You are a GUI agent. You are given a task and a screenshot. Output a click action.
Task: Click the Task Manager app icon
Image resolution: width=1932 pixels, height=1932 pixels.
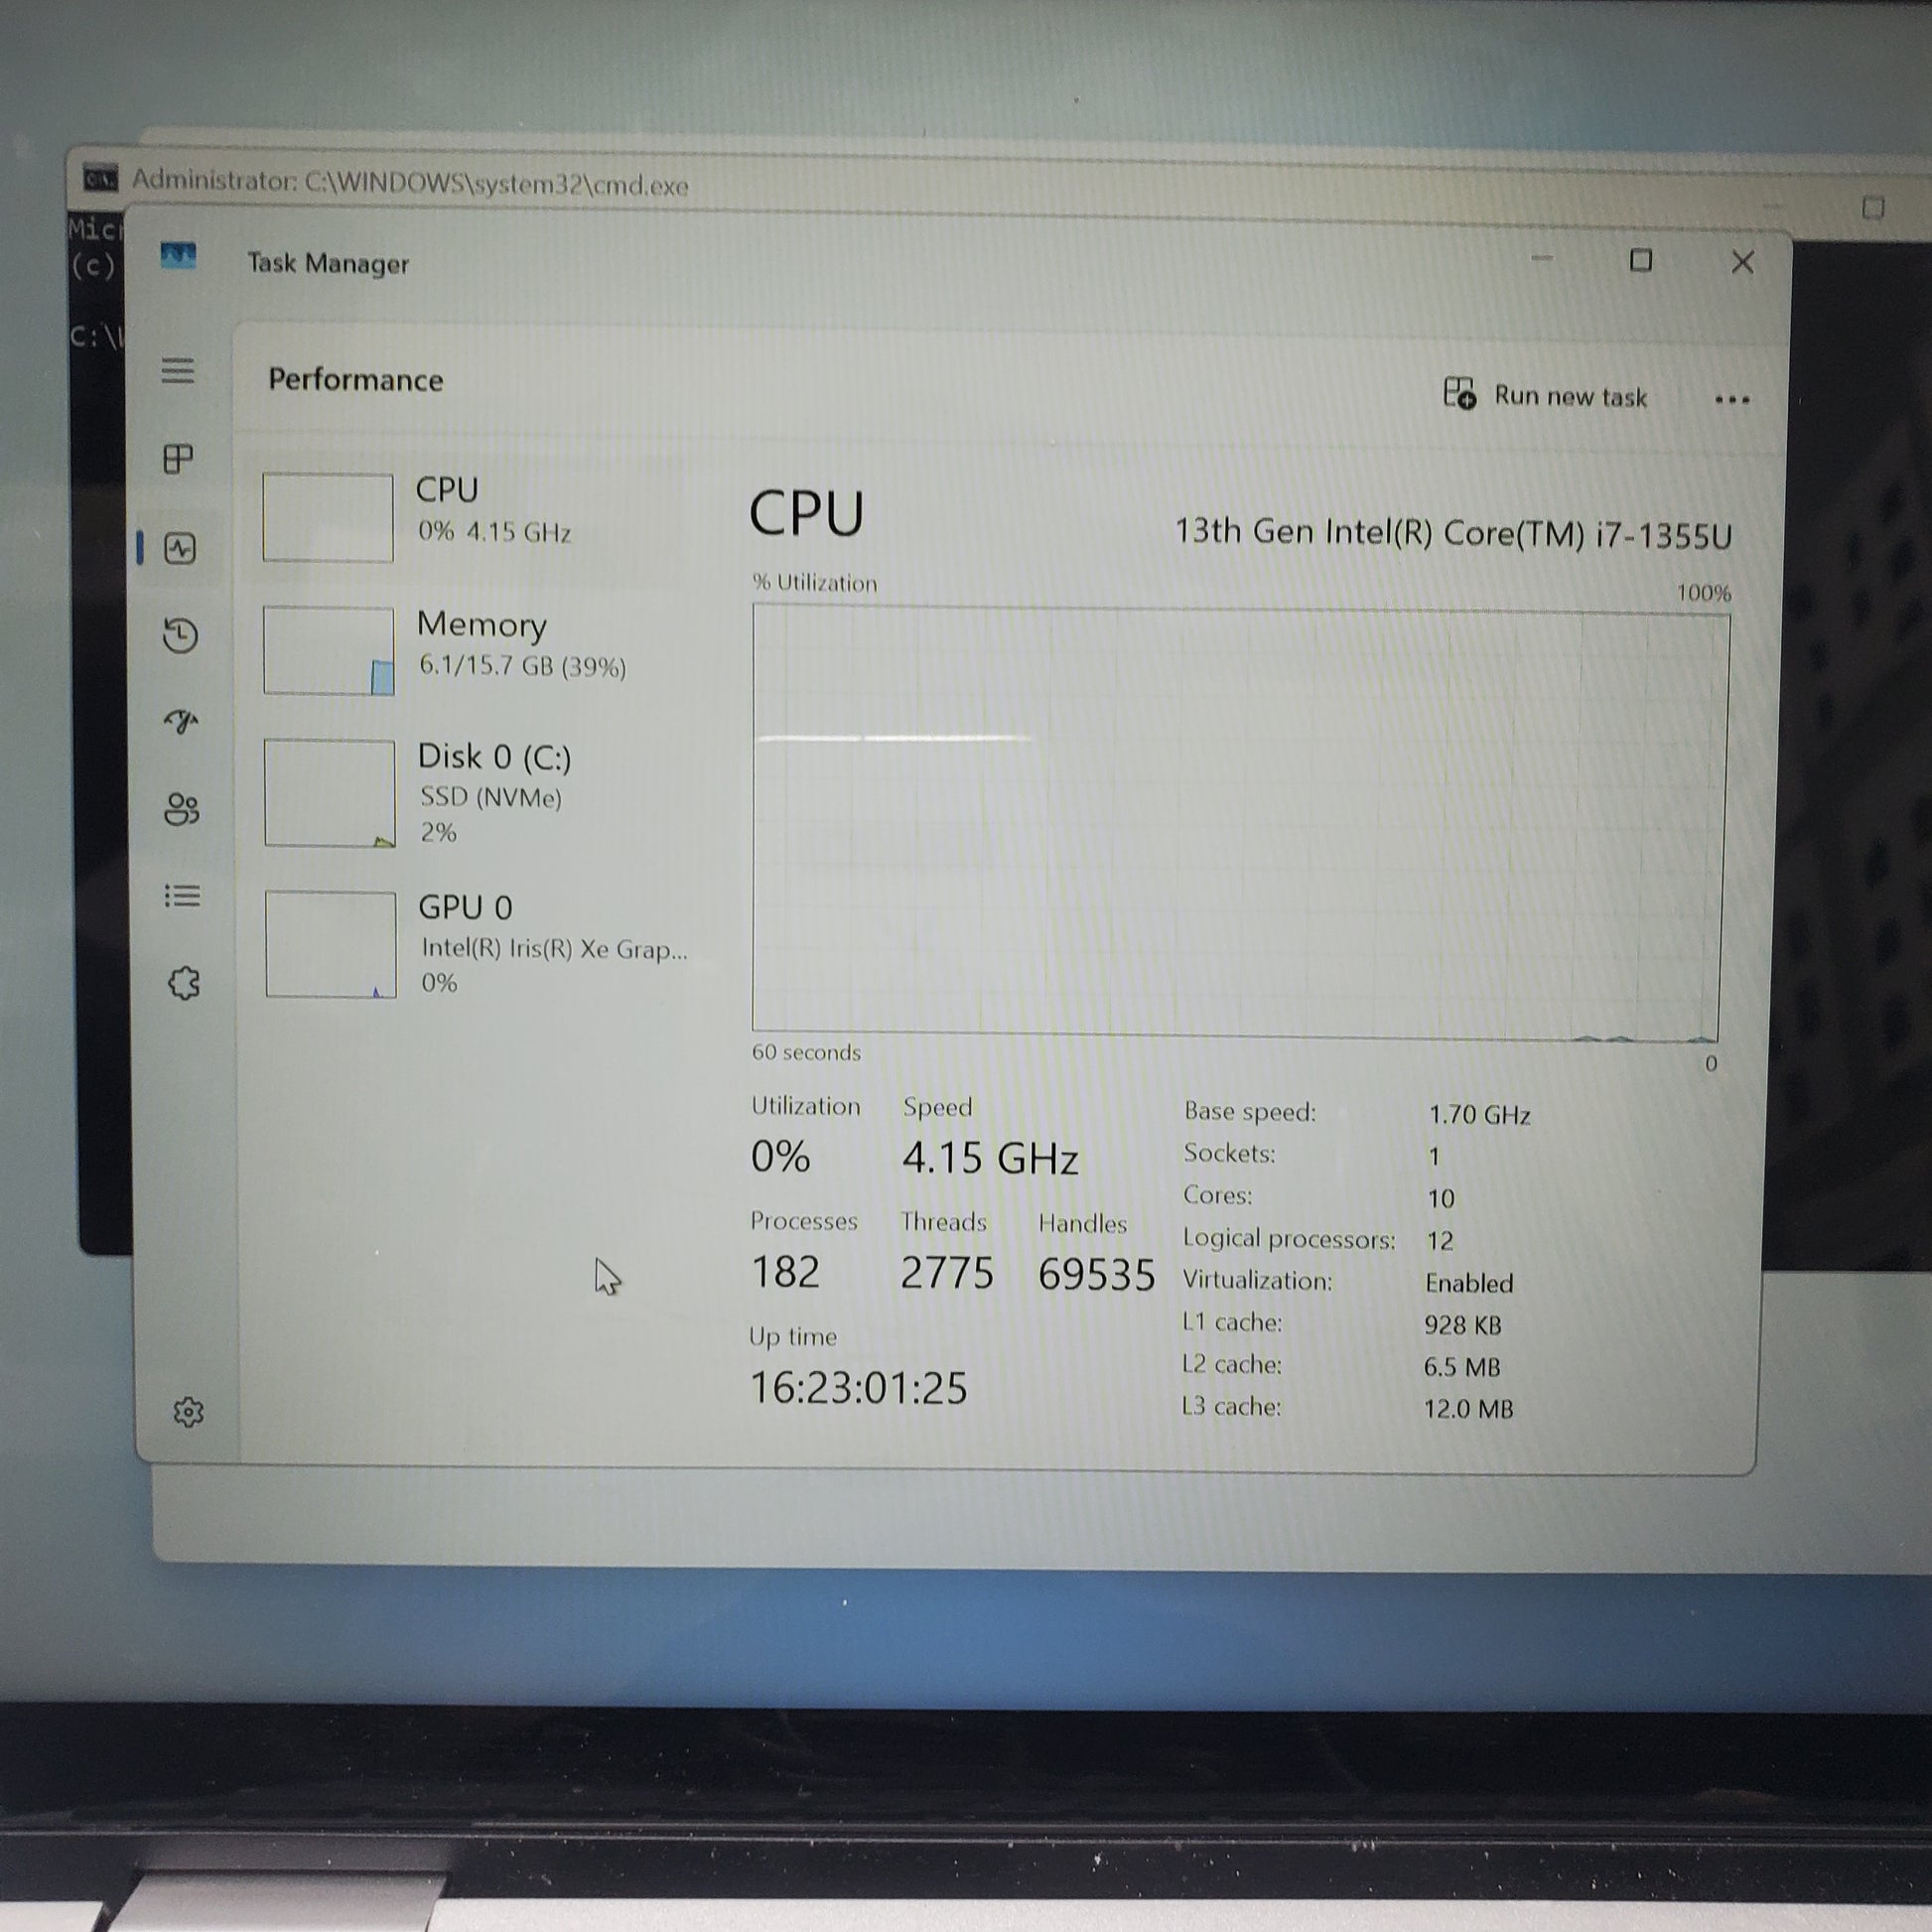pyautogui.click(x=178, y=257)
